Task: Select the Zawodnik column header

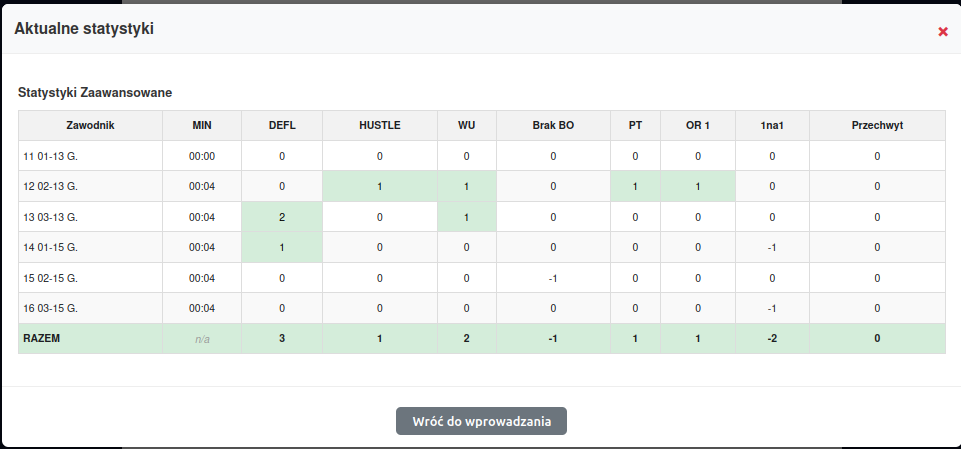Action: tap(91, 126)
